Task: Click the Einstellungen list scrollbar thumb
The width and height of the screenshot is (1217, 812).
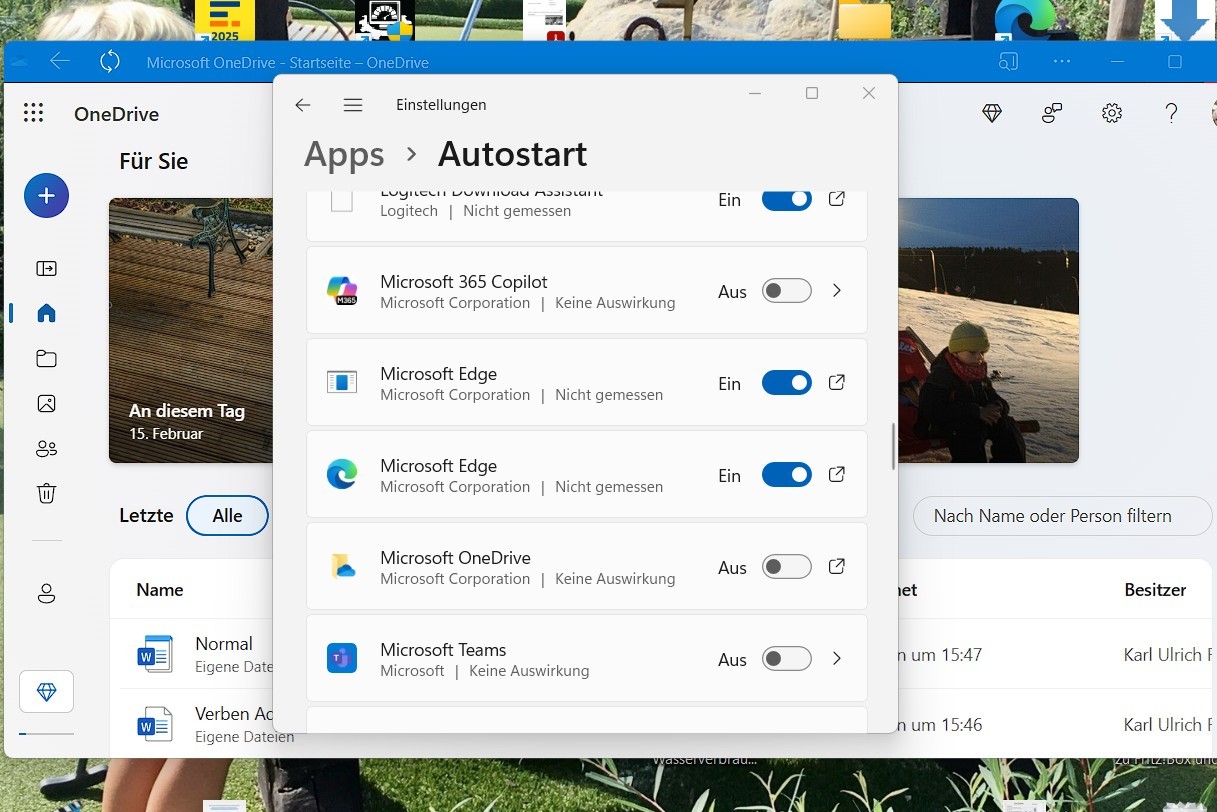Action: [893, 447]
